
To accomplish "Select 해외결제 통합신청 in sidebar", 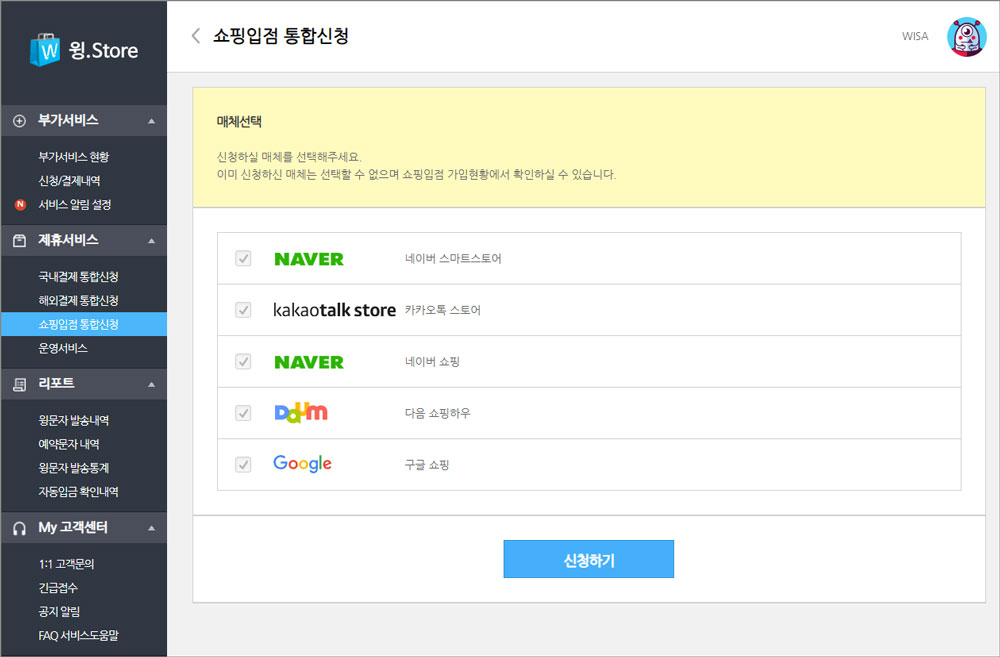I will [x=78, y=300].
